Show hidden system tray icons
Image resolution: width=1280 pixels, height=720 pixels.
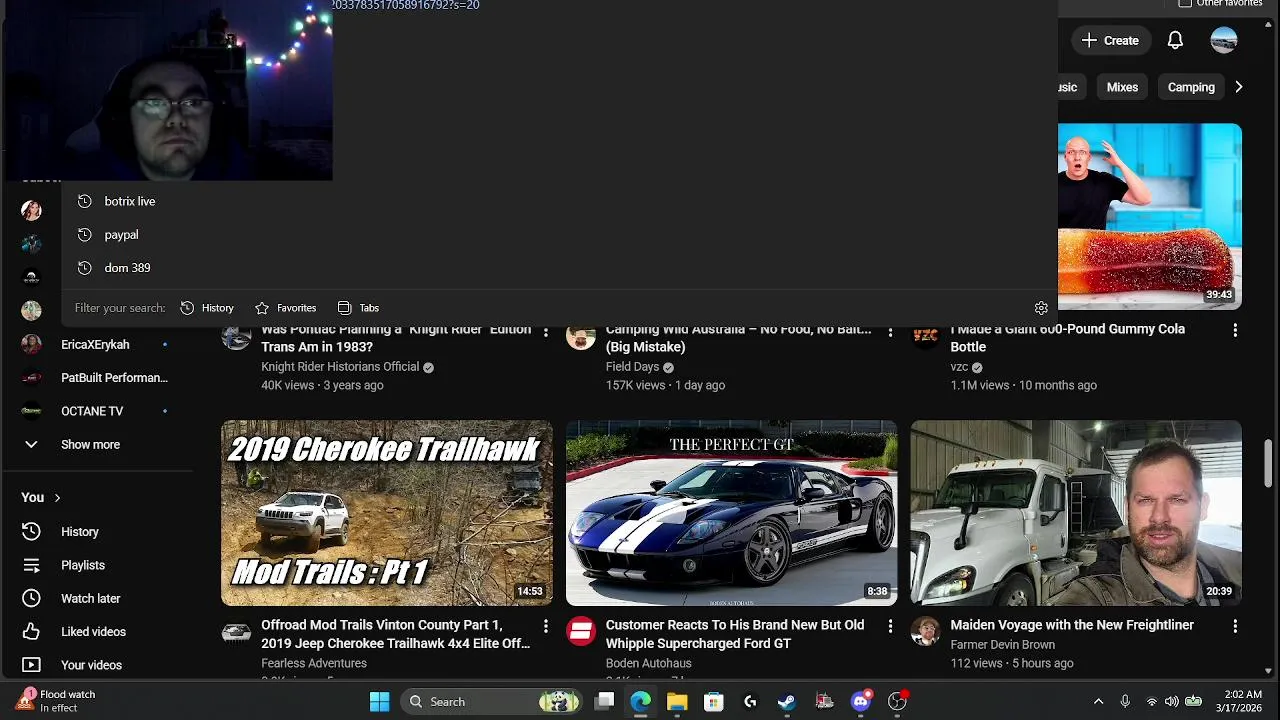click(1098, 702)
